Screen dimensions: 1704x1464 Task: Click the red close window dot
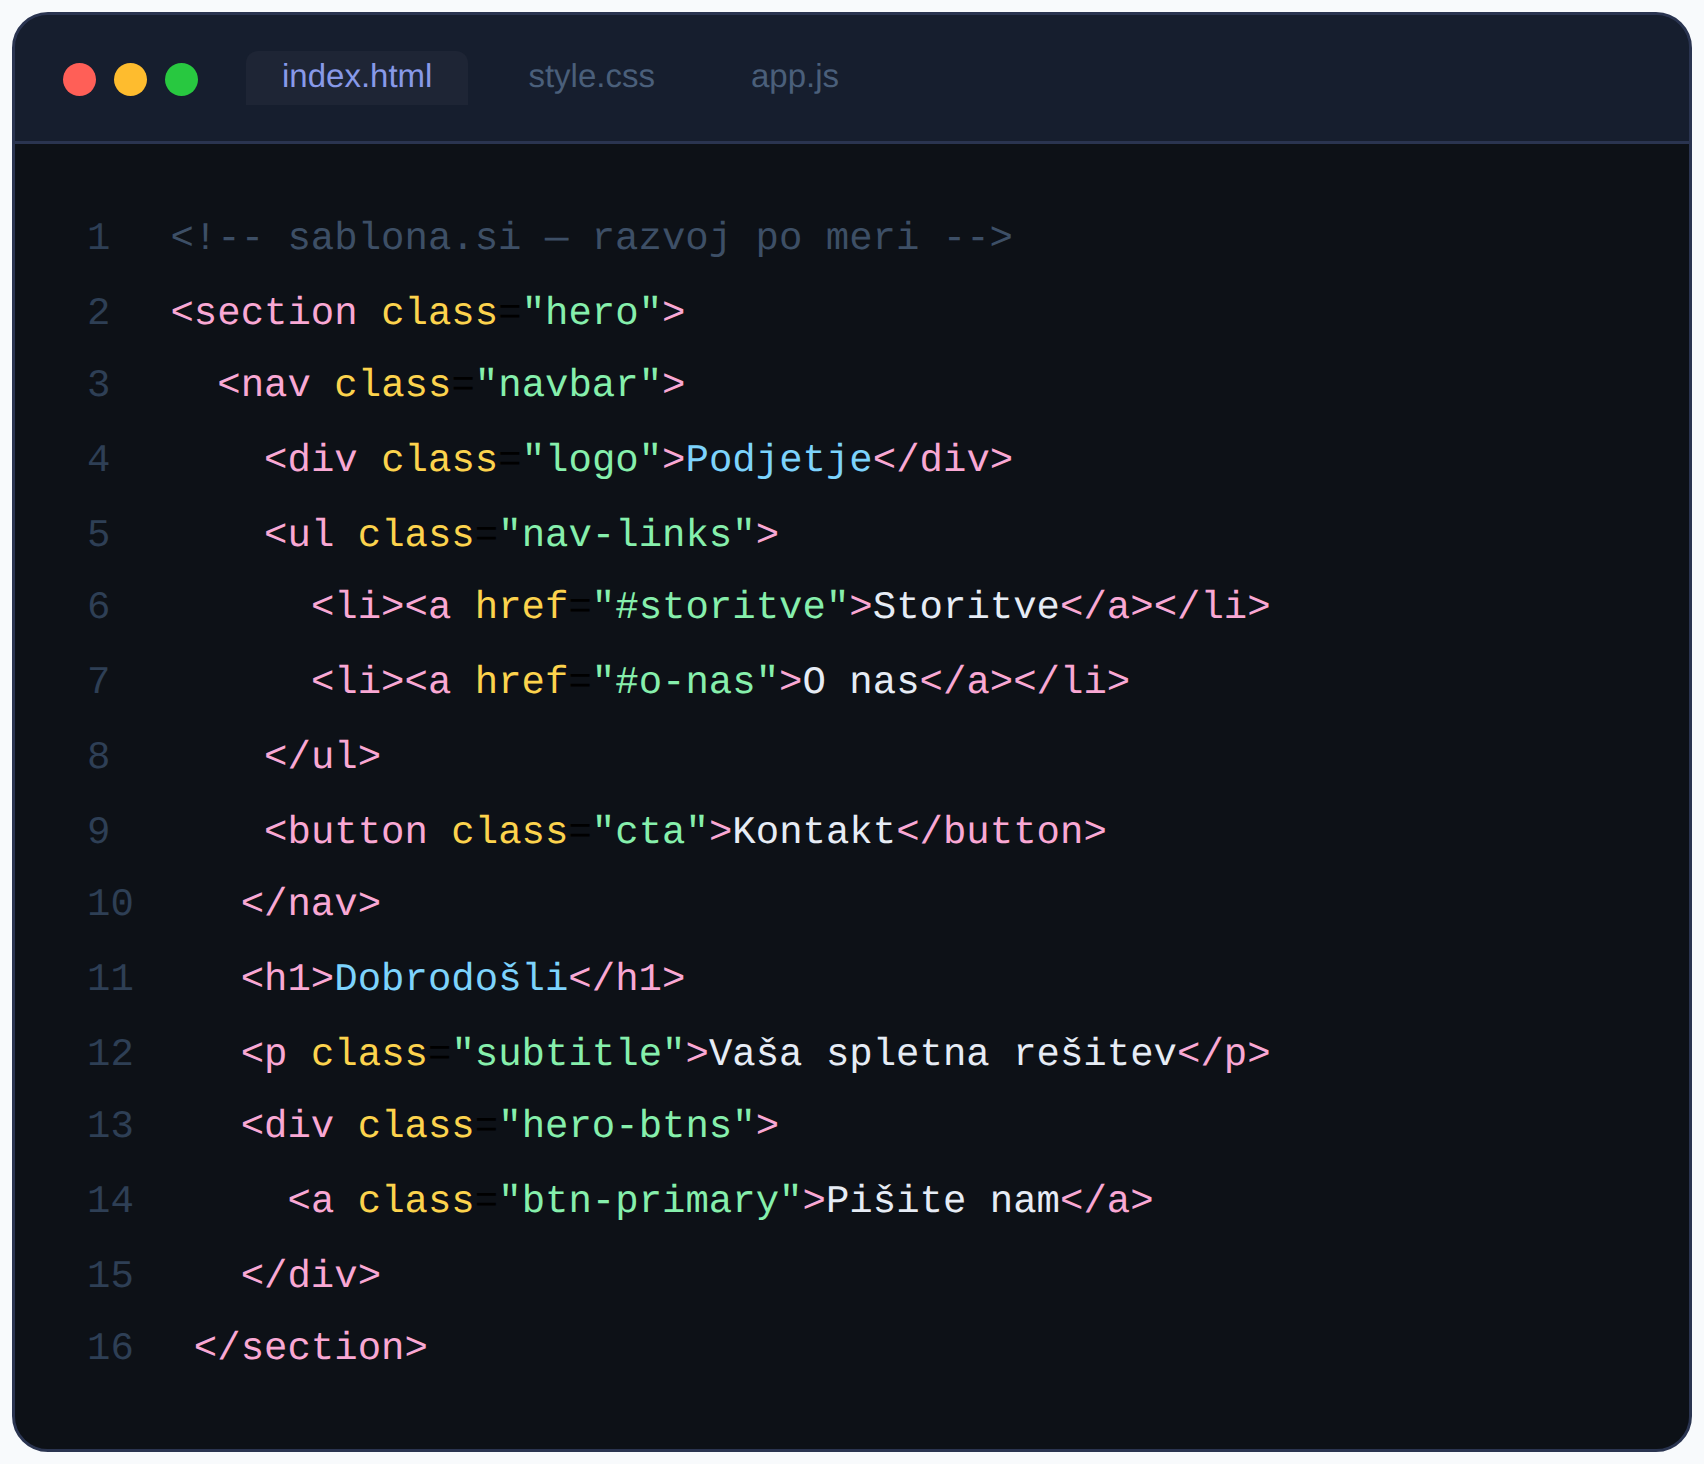80,79
